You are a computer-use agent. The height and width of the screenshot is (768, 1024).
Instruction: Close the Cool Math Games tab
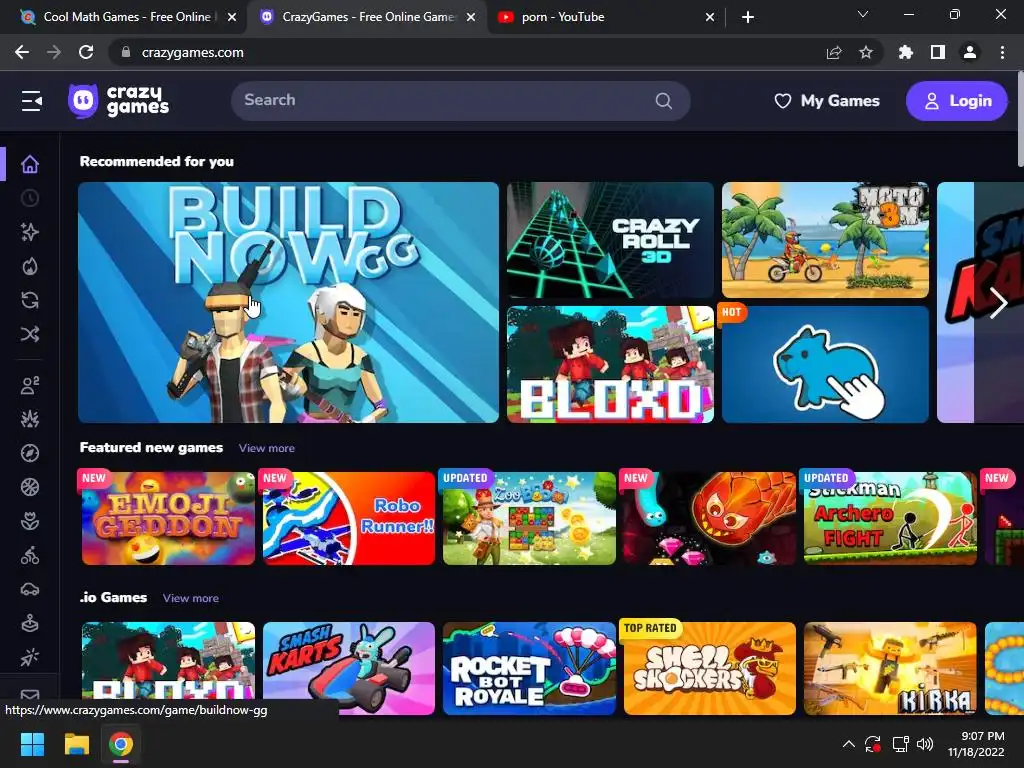[232, 17]
